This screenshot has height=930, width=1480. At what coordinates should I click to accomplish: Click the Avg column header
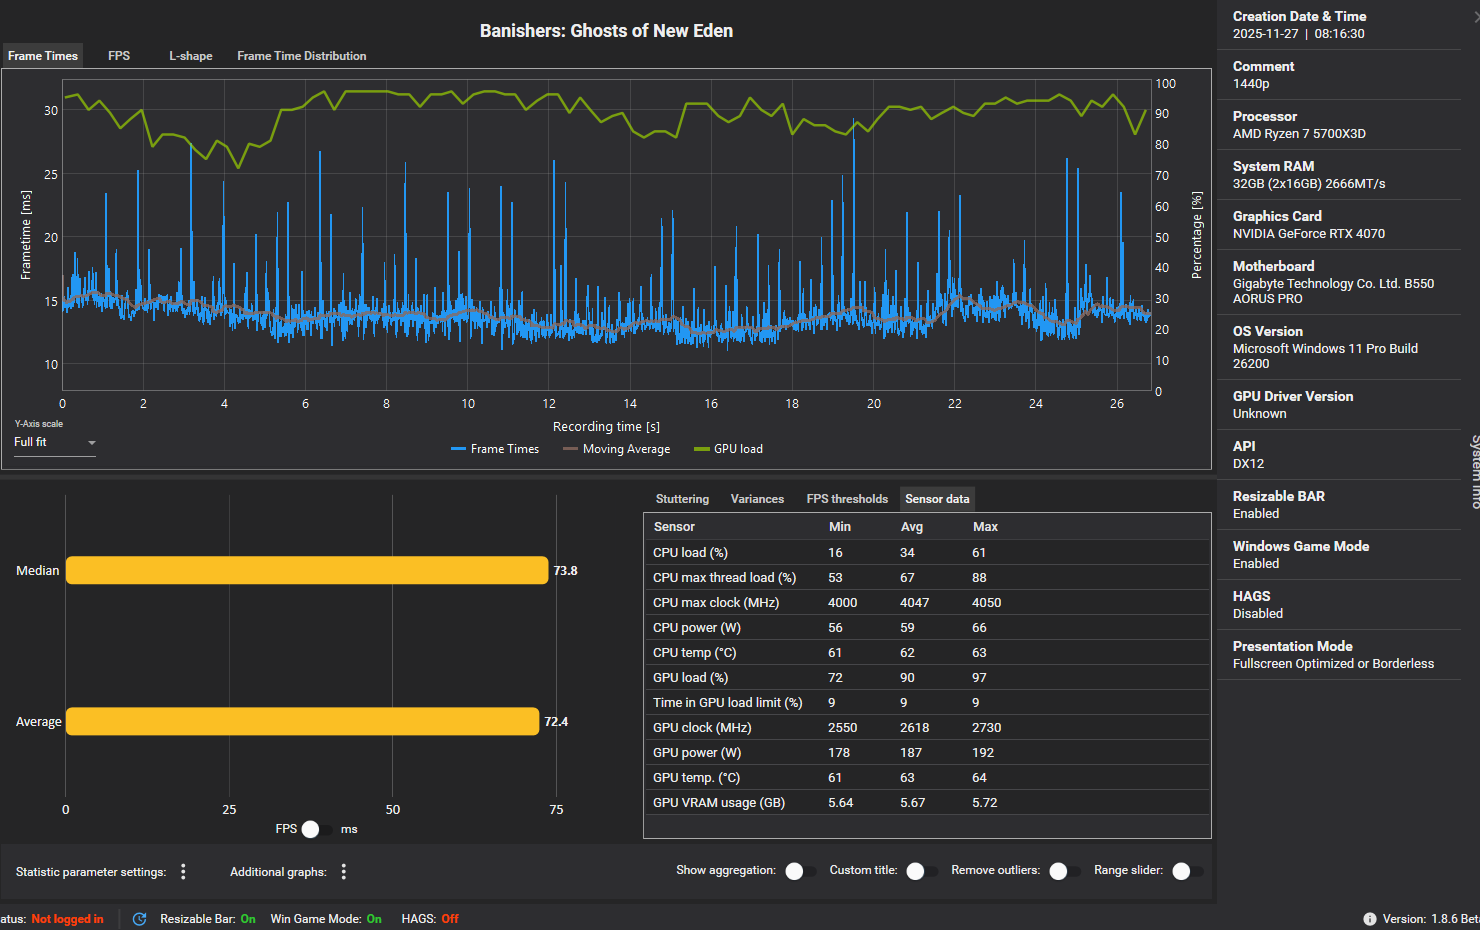tap(912, 527)
